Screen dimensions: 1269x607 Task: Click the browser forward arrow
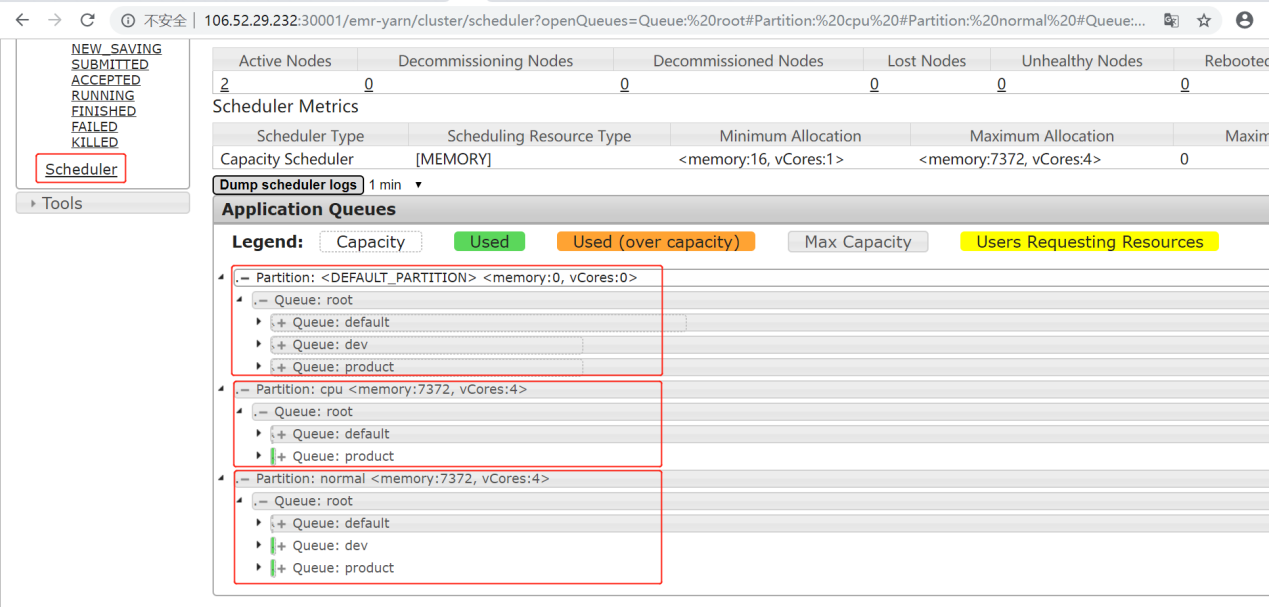pos(55,20)
